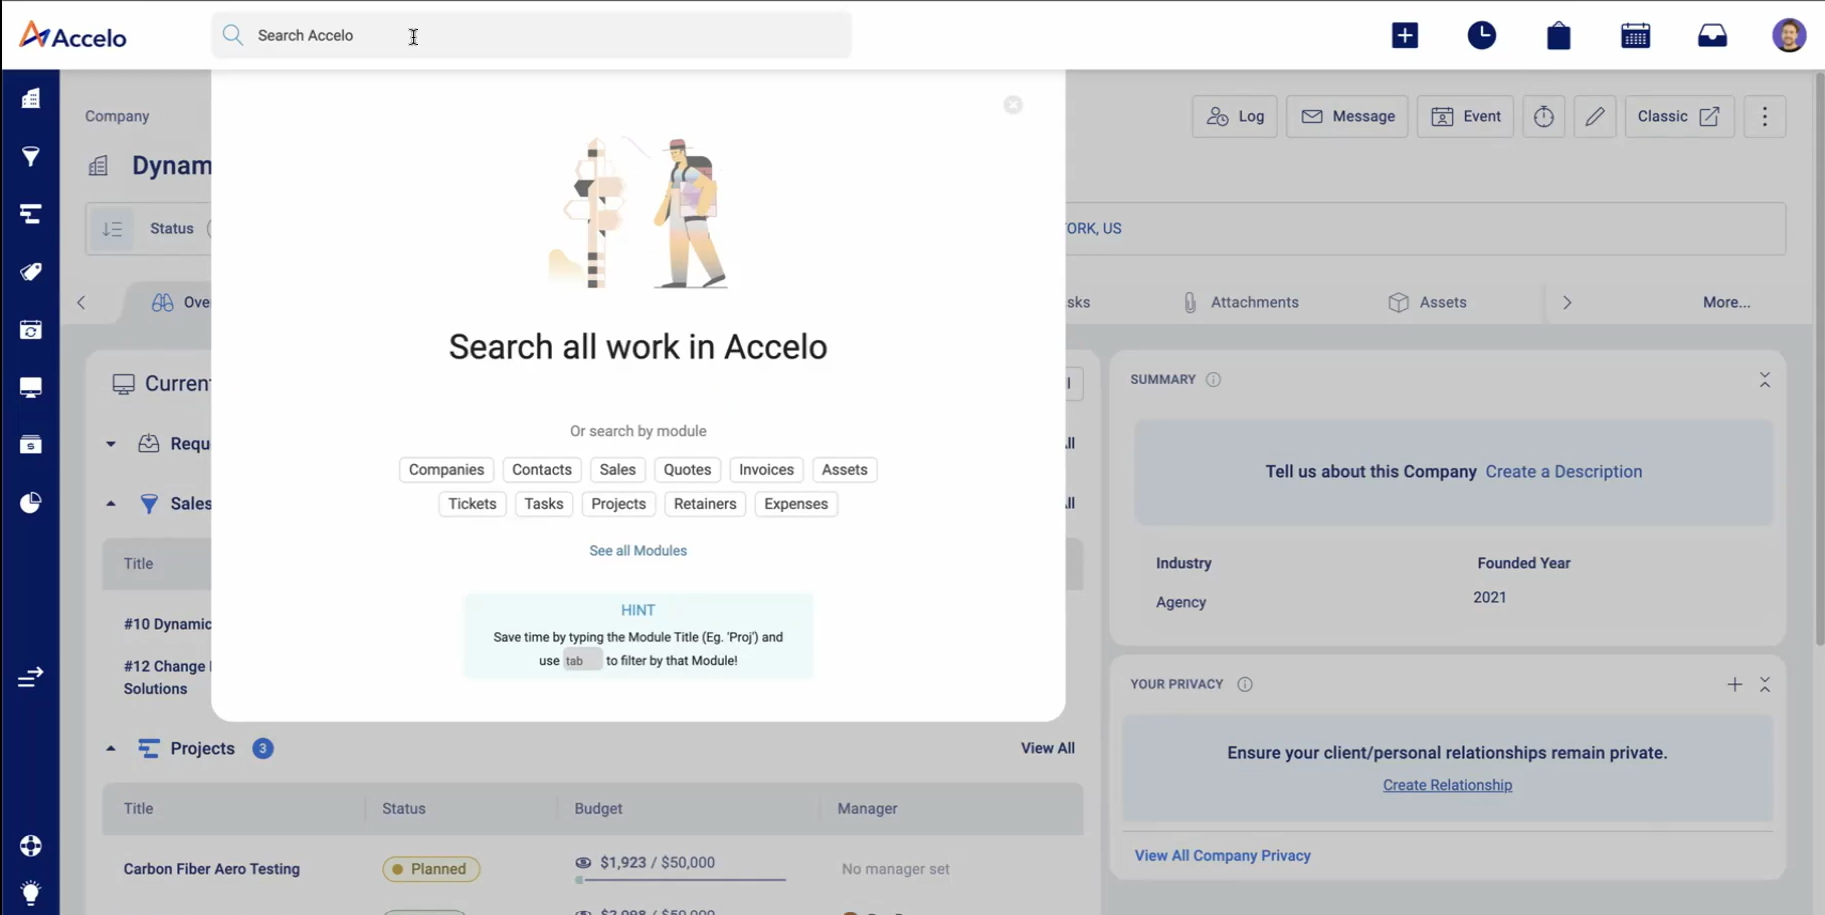The image size is (1825, 915).
Task: Collapse the Sales section
Action: click(x=111, y=504)
